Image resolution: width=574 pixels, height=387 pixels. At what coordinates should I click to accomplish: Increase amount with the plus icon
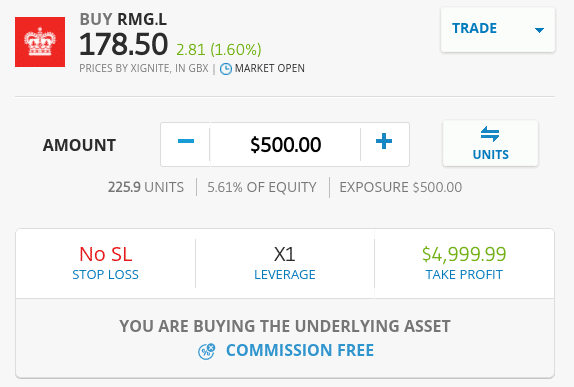coord(384,141)
